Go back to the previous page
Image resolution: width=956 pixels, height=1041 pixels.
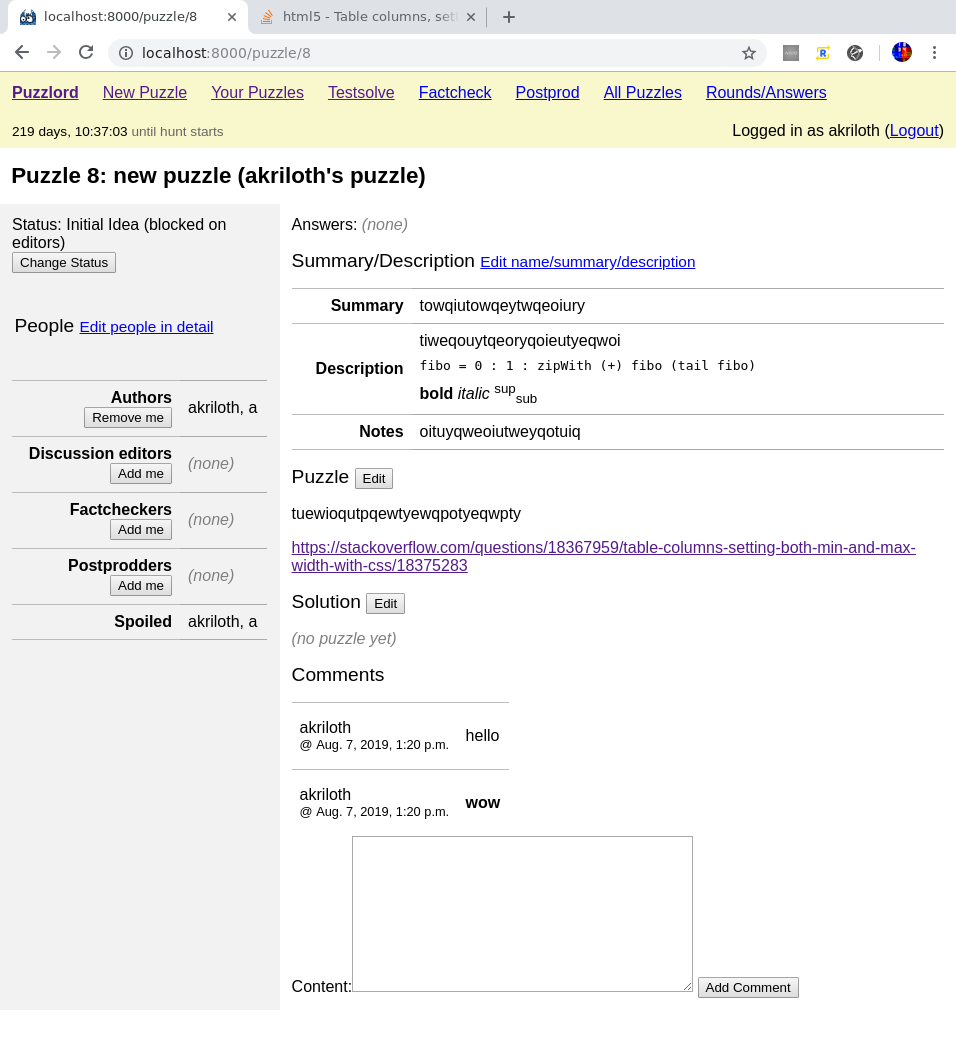[x=22, y=52]
